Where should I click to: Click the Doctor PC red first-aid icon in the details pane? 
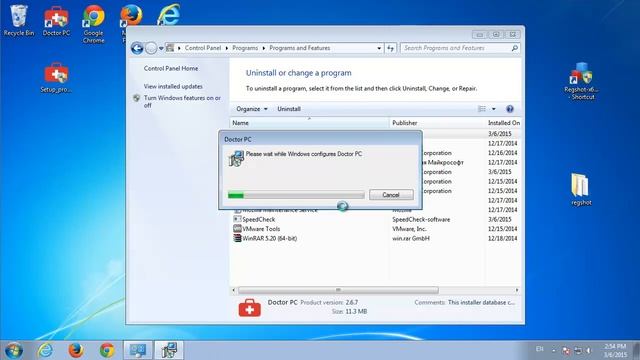pyautogui.click(x=249, y=308)
